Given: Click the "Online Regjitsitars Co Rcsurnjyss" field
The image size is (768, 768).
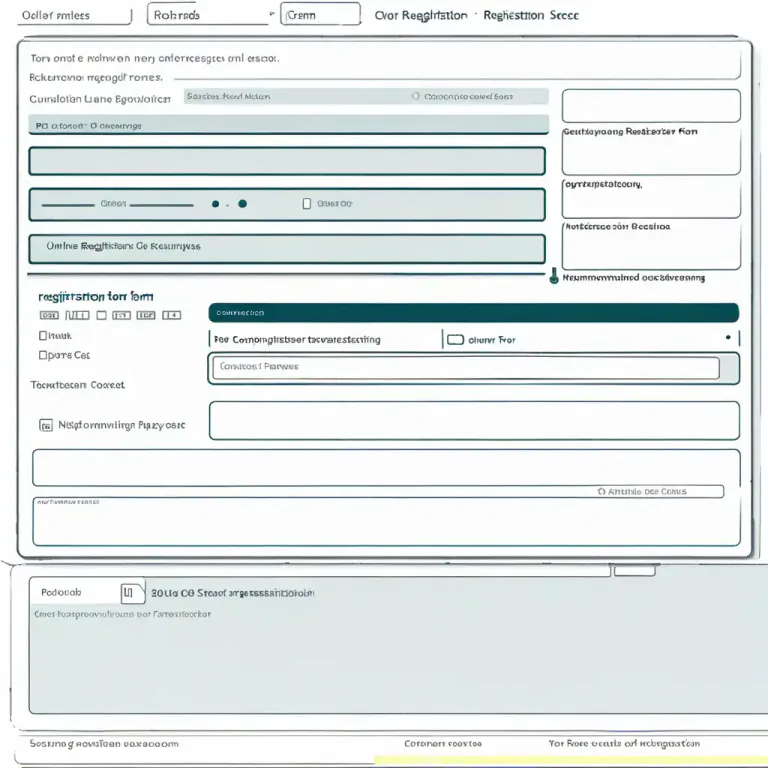Looking at the screenshot, I should click(x=287, y=249).
